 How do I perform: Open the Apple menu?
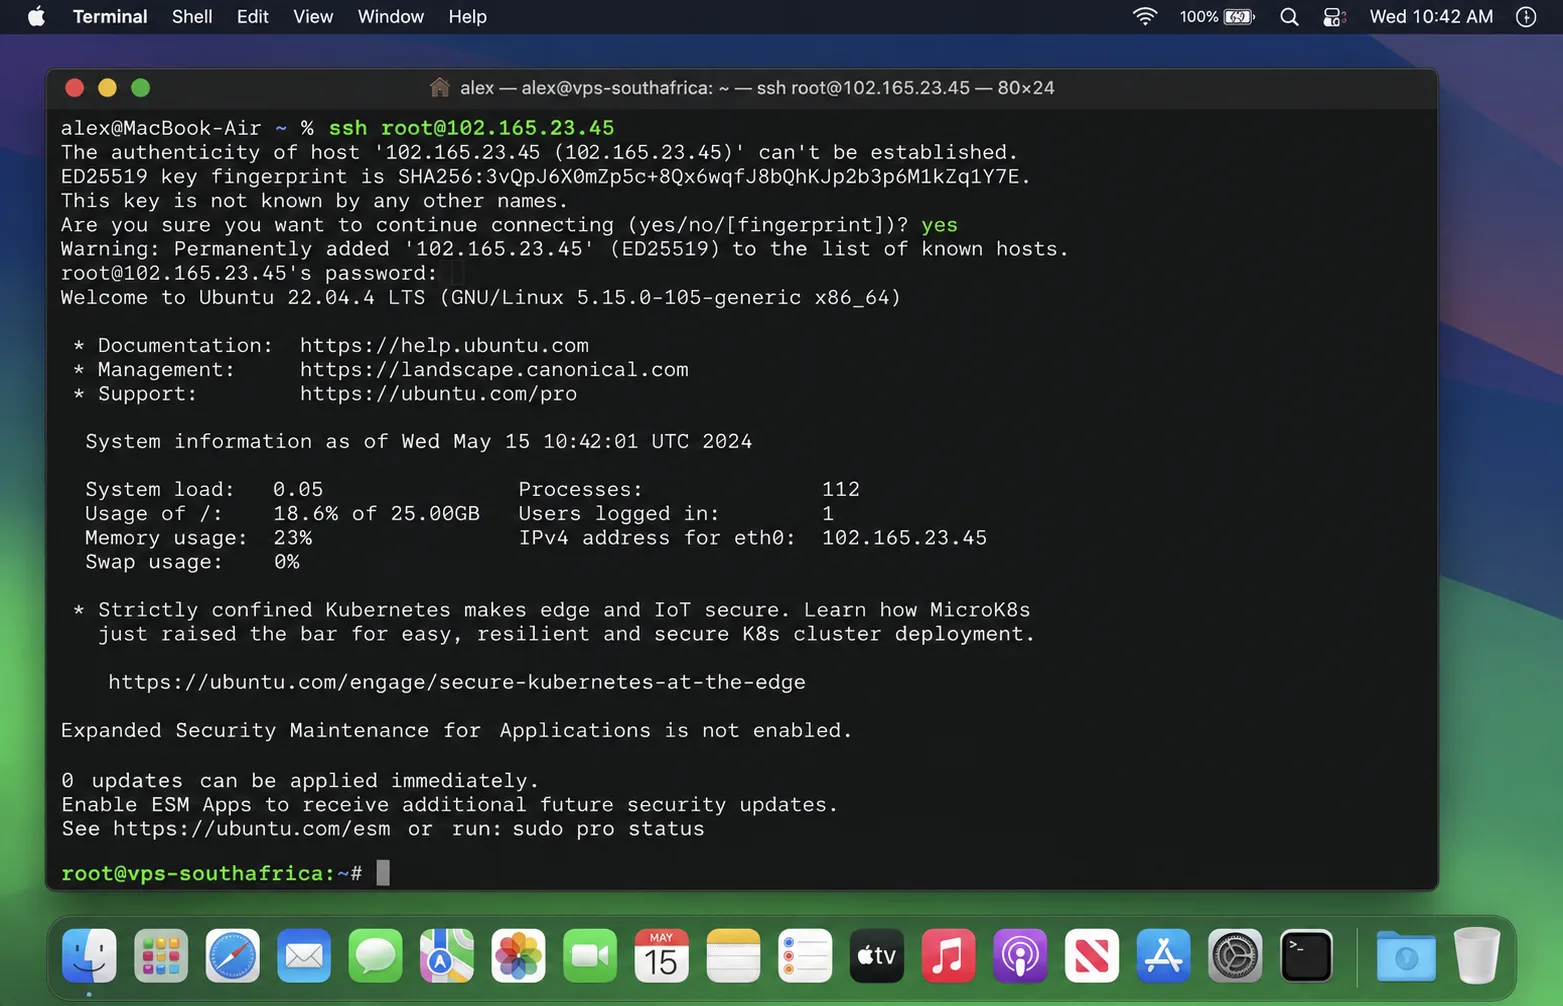pos(36,17)
